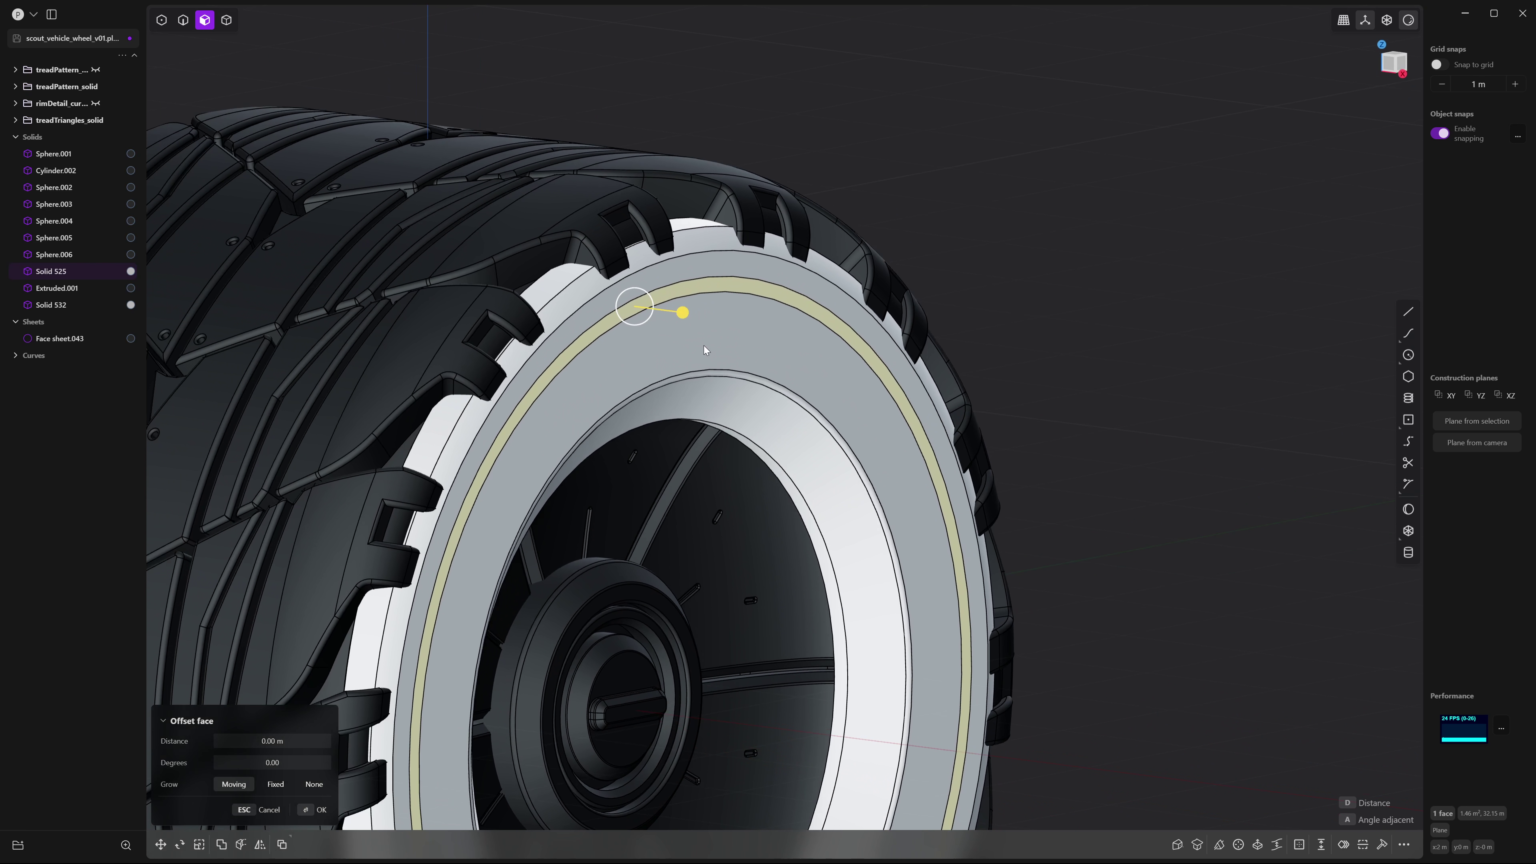The height and width of the screenshot is (864, 1536).
Task: Select control-point selection mode icon
Action: click(x=161, y=20)
